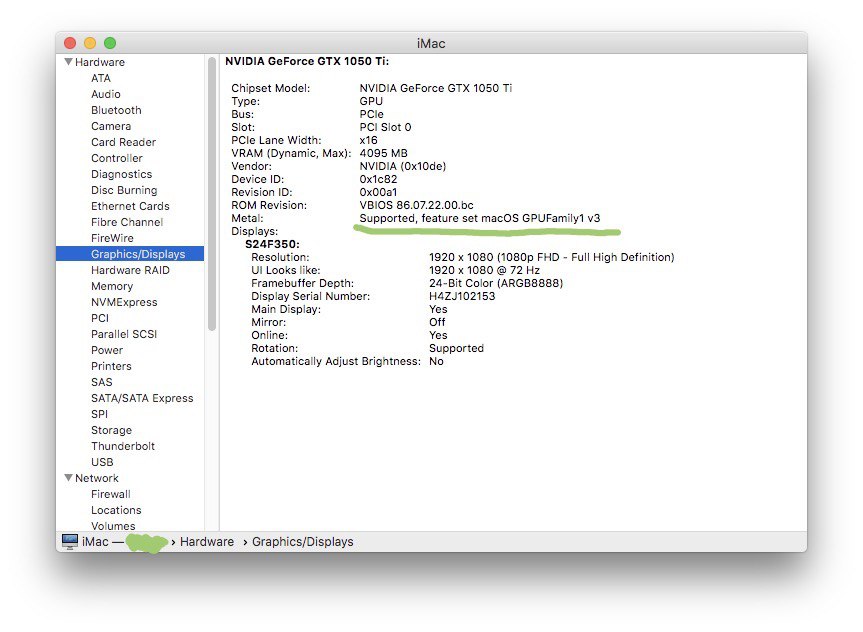Click the Automatically Adjust Brightness value No
This screenshot has width=863, height=632.
[x=436, y=361]
